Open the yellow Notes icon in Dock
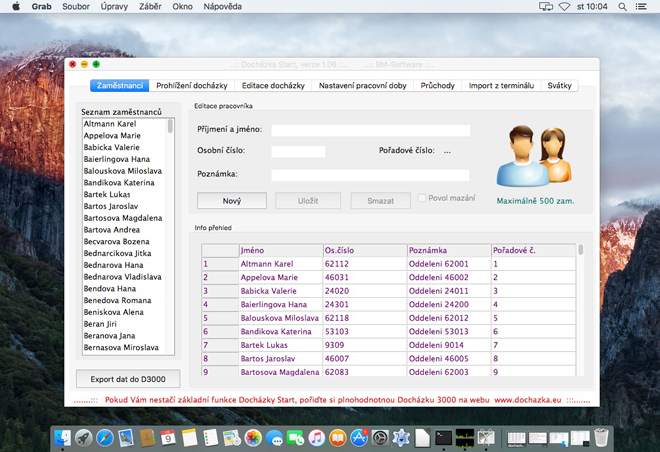This screenshot has width=660, height=452. 189,438
